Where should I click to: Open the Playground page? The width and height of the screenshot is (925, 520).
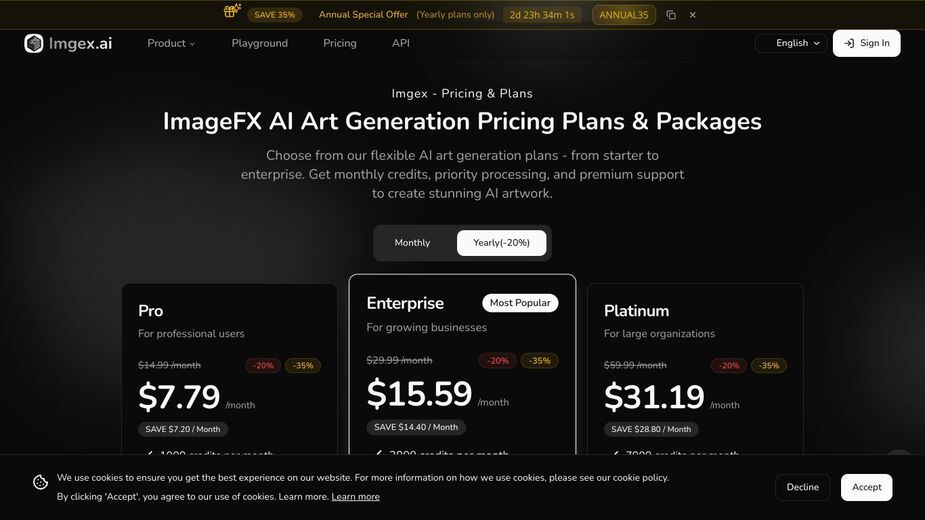(260, 43)
